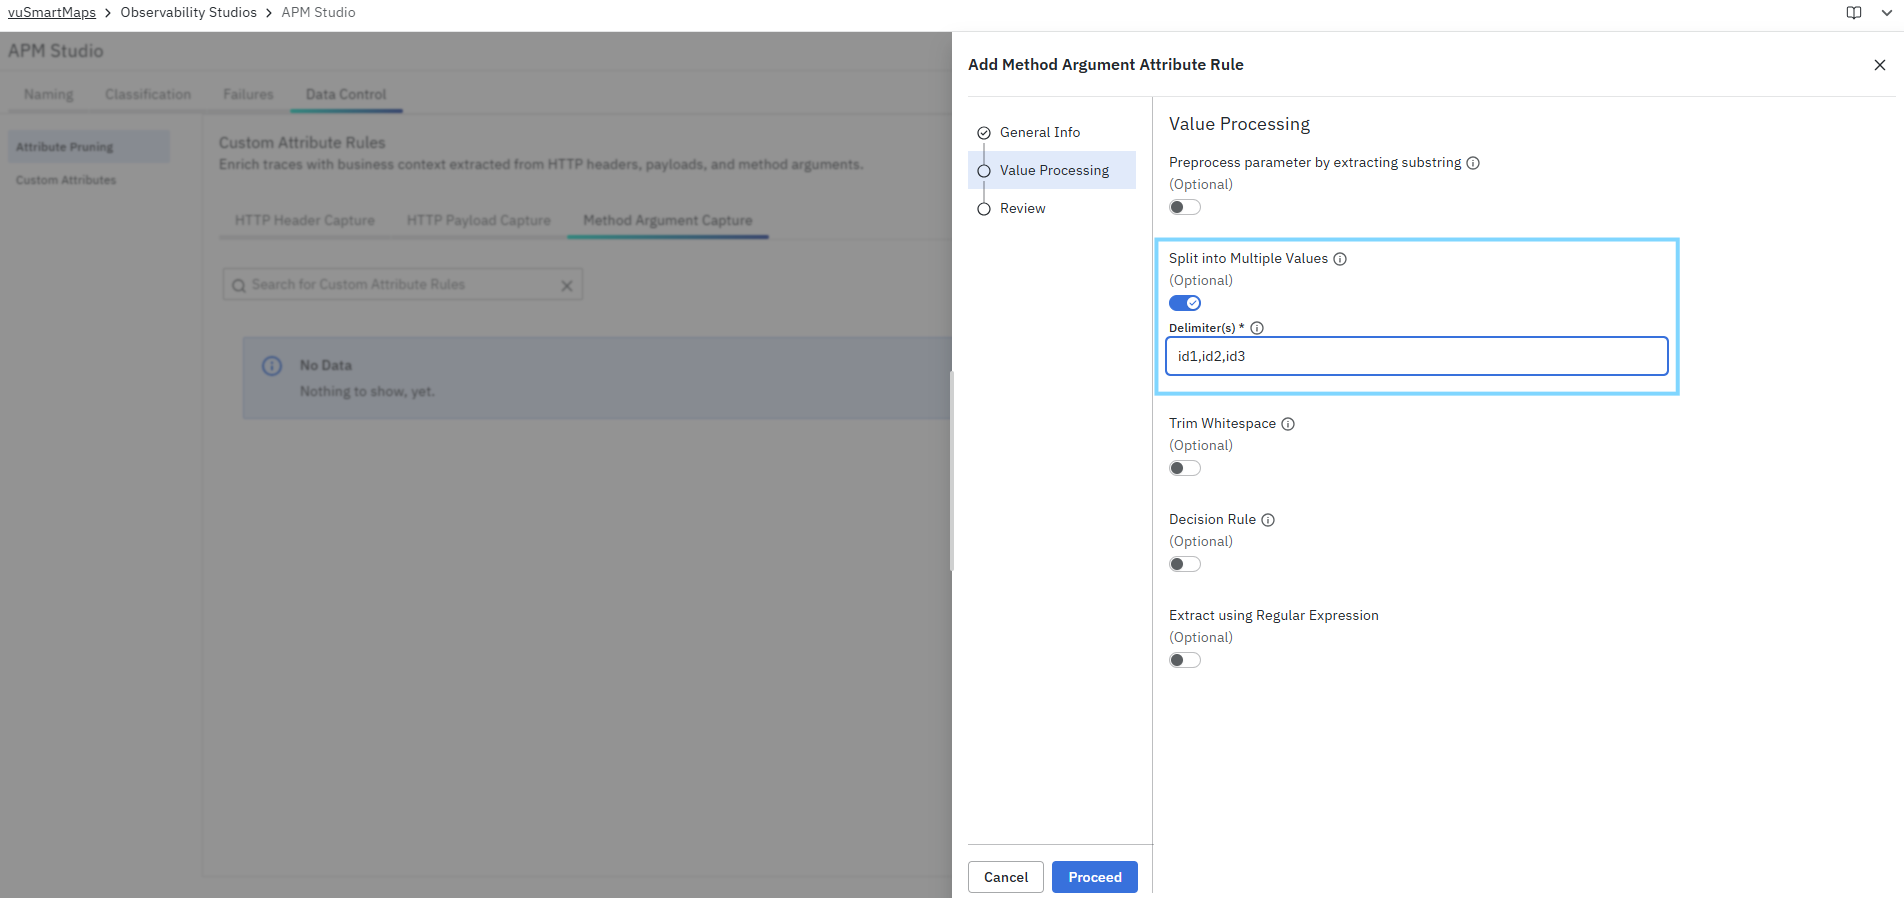The width and height of the screenshot is (1904, 898).
Task: Click the search magnifier icon
Action: point(238,286)
